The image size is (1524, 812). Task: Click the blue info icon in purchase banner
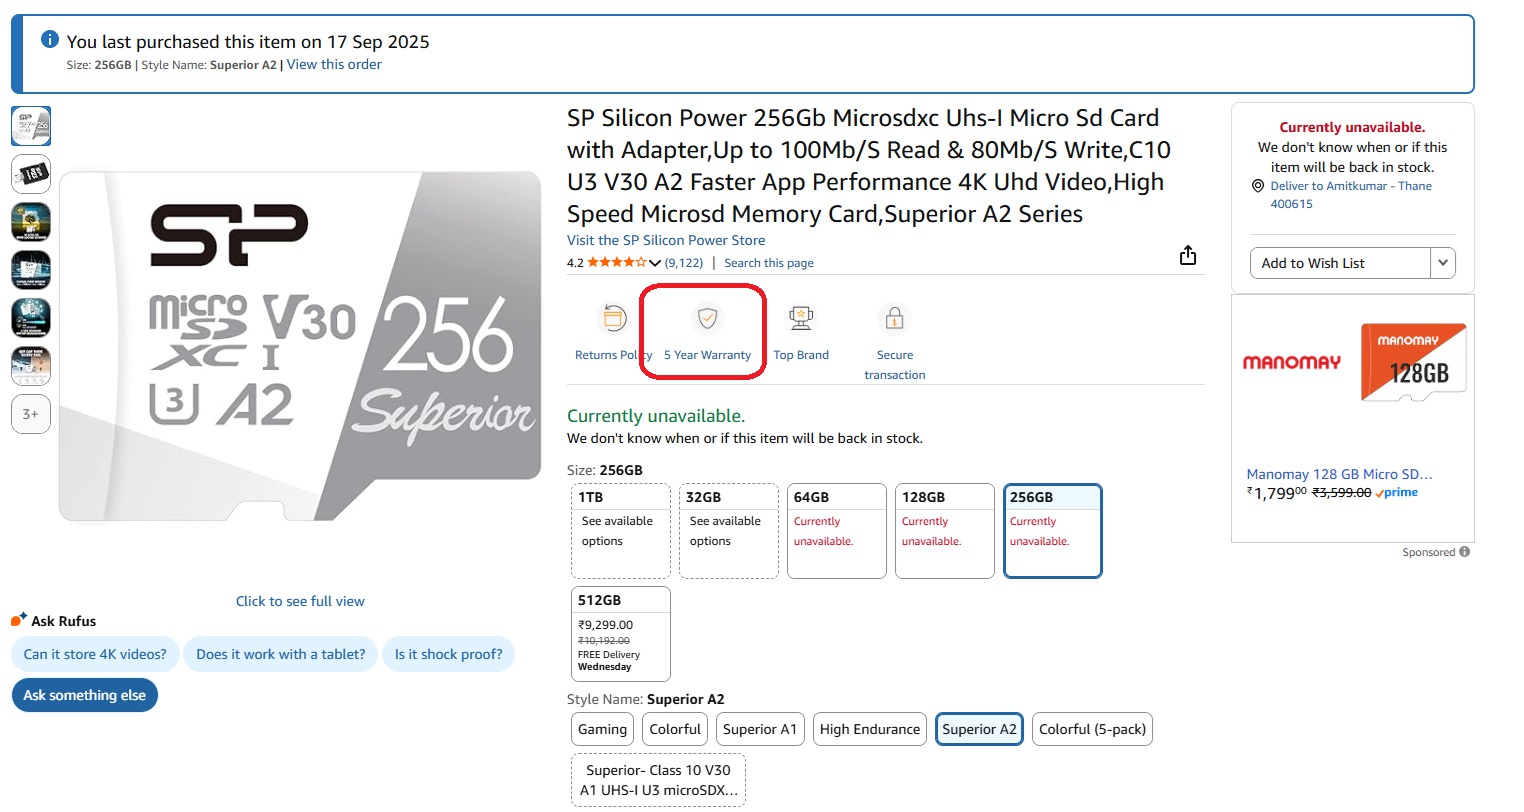tap(50, 39)
